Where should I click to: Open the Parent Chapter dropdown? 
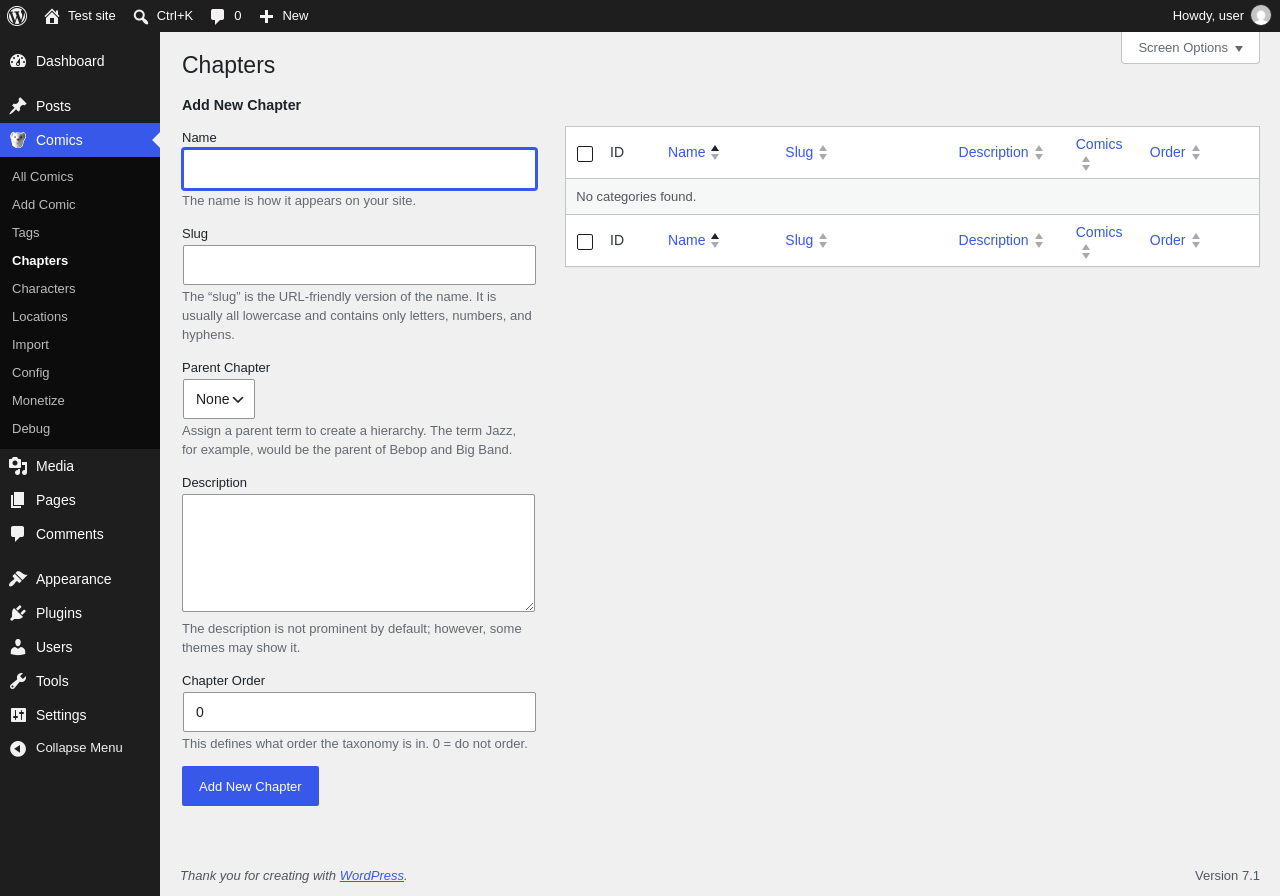(219, 399)
